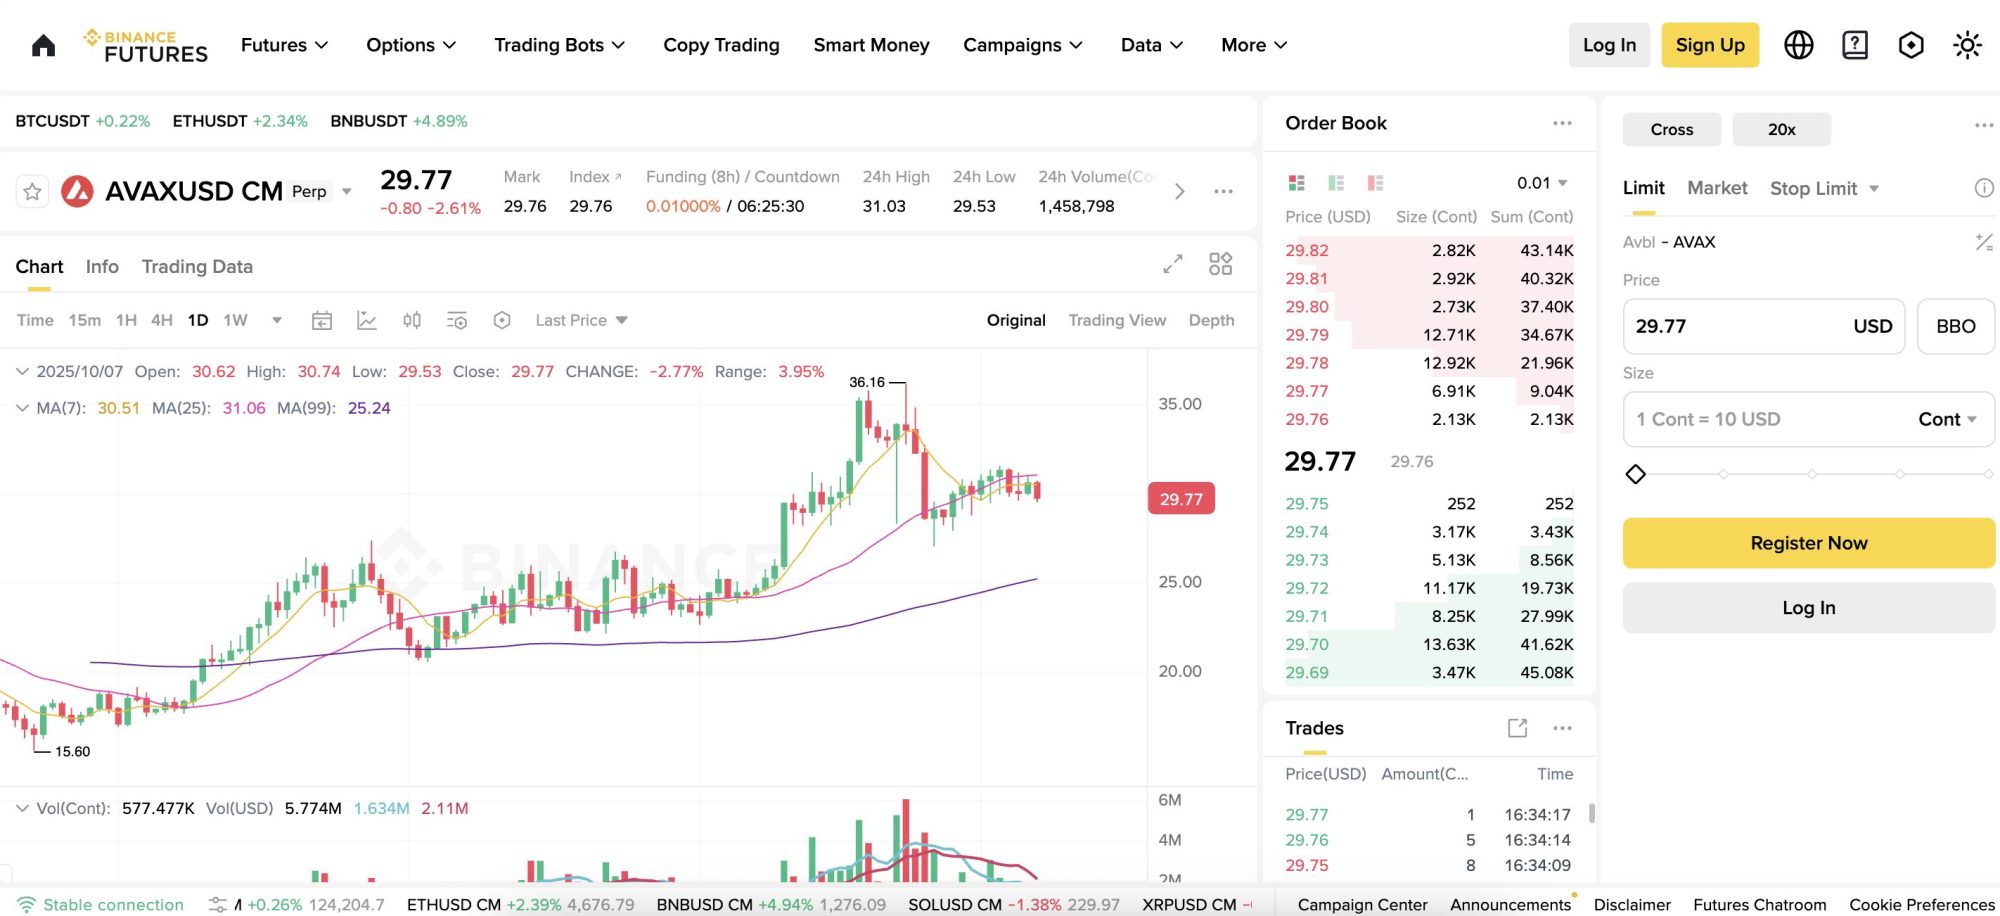Select the chart target point icon
This screenshot has width=2000, height=916.
pyautogui.click(x=502, y=320)
